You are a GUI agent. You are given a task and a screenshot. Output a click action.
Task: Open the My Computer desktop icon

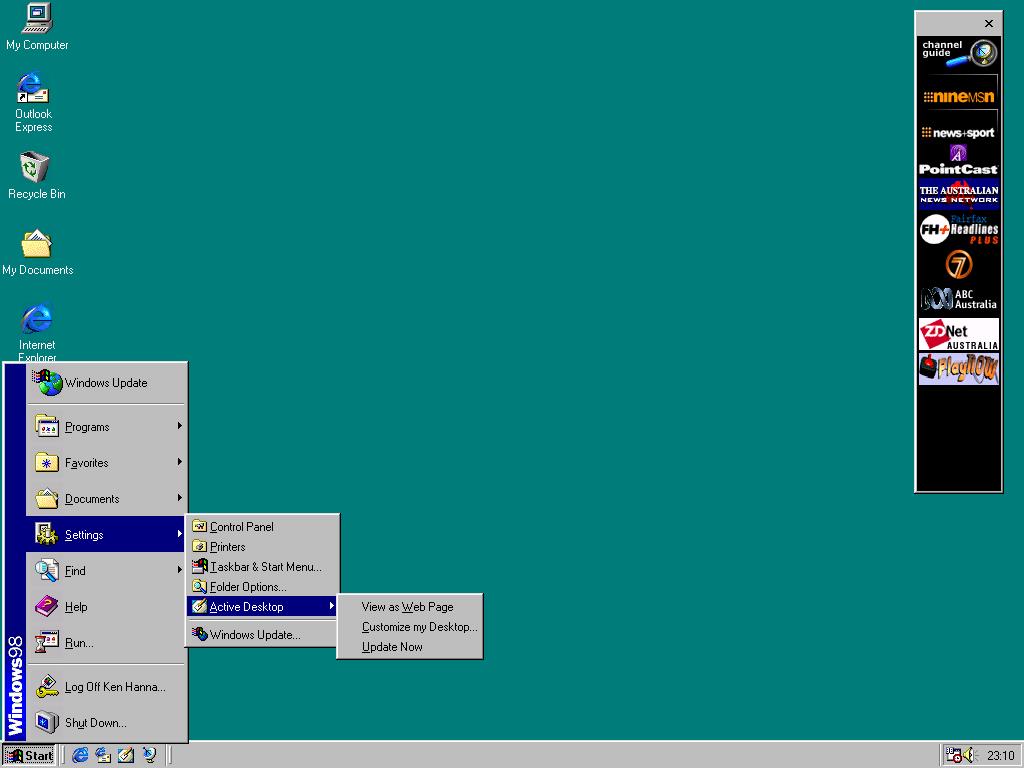(x=37, y=26)
